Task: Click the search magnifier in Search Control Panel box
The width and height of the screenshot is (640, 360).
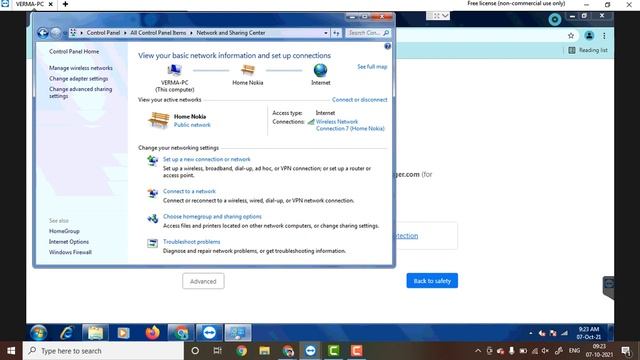Action: point(386,33)
